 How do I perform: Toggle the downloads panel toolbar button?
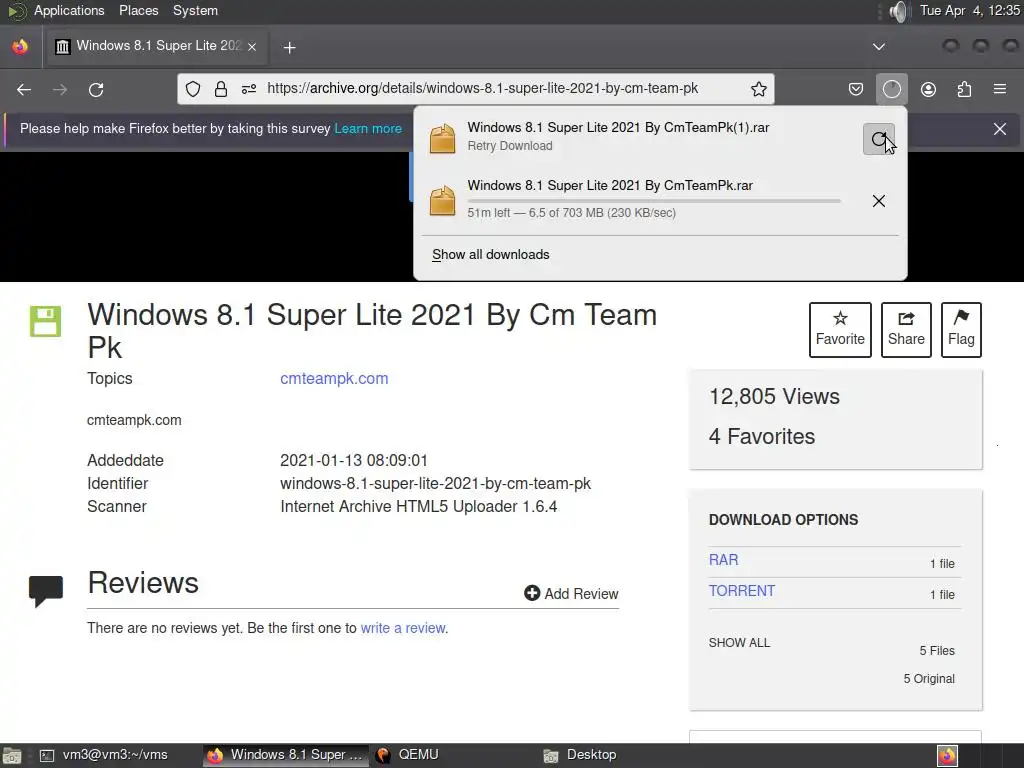pyautogui.click(x=891, y=89)
